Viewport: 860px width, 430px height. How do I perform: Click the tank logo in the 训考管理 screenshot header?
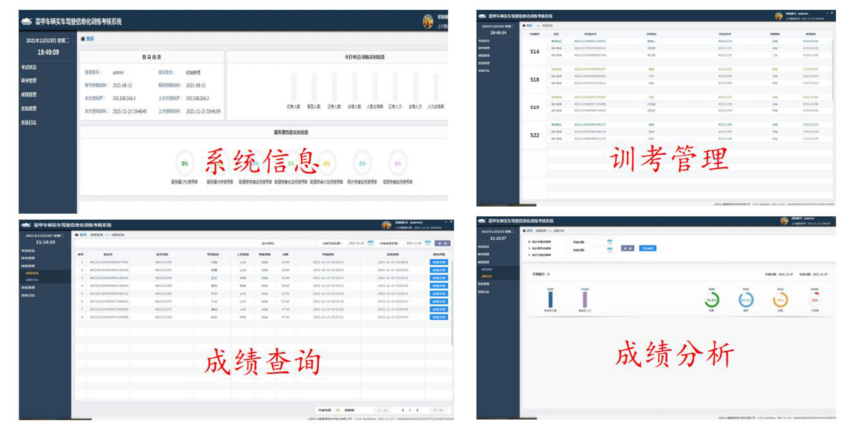pos(483,16)
